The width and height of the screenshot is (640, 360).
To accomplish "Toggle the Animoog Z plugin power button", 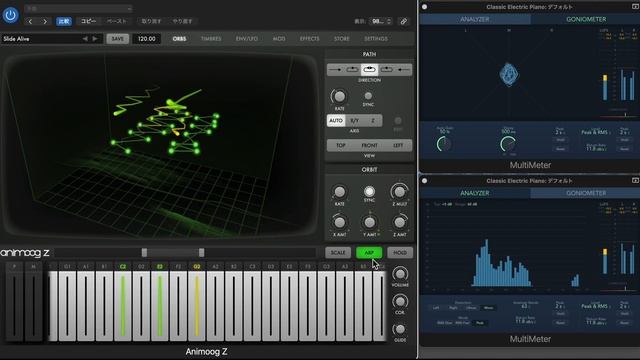I will pos(10,15).
